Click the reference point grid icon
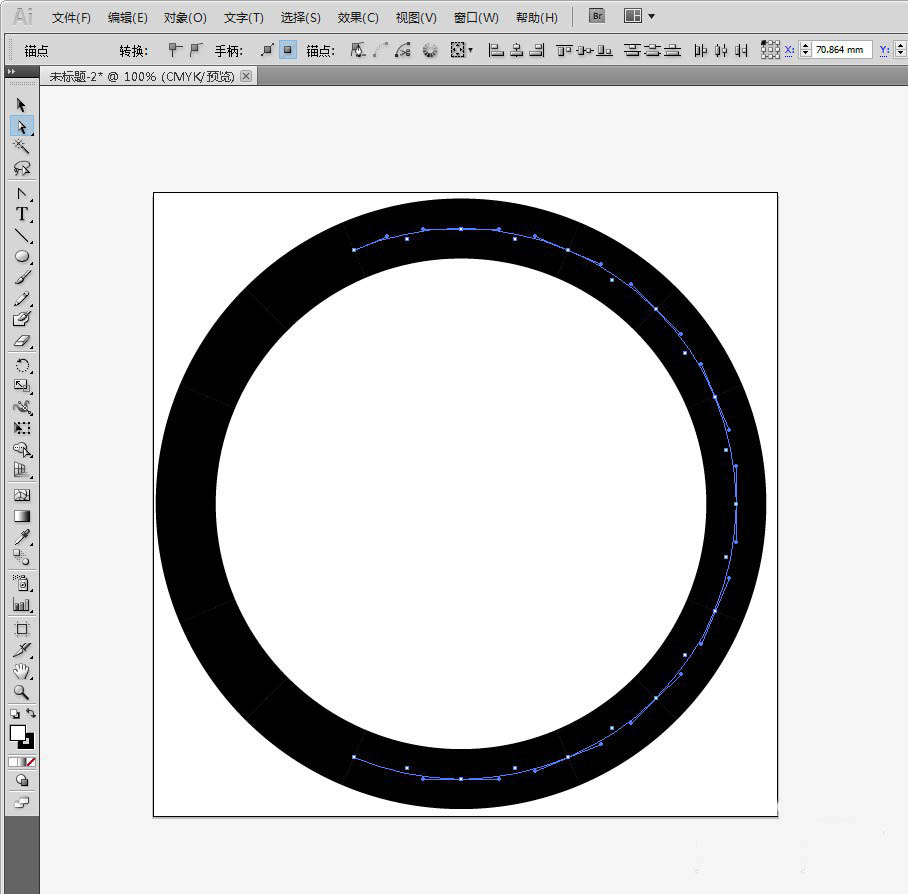908x894 pixels. click(770, 50)
